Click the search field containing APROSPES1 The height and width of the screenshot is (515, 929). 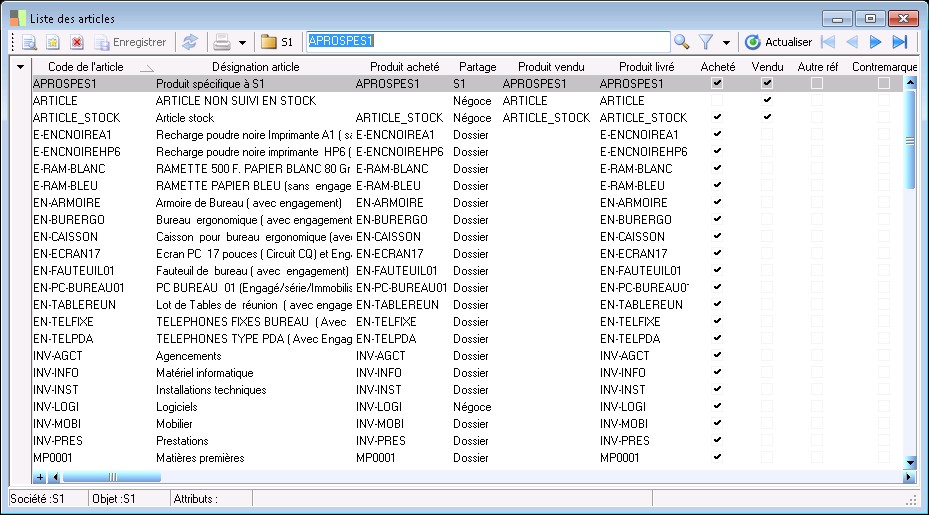[487, 42]
